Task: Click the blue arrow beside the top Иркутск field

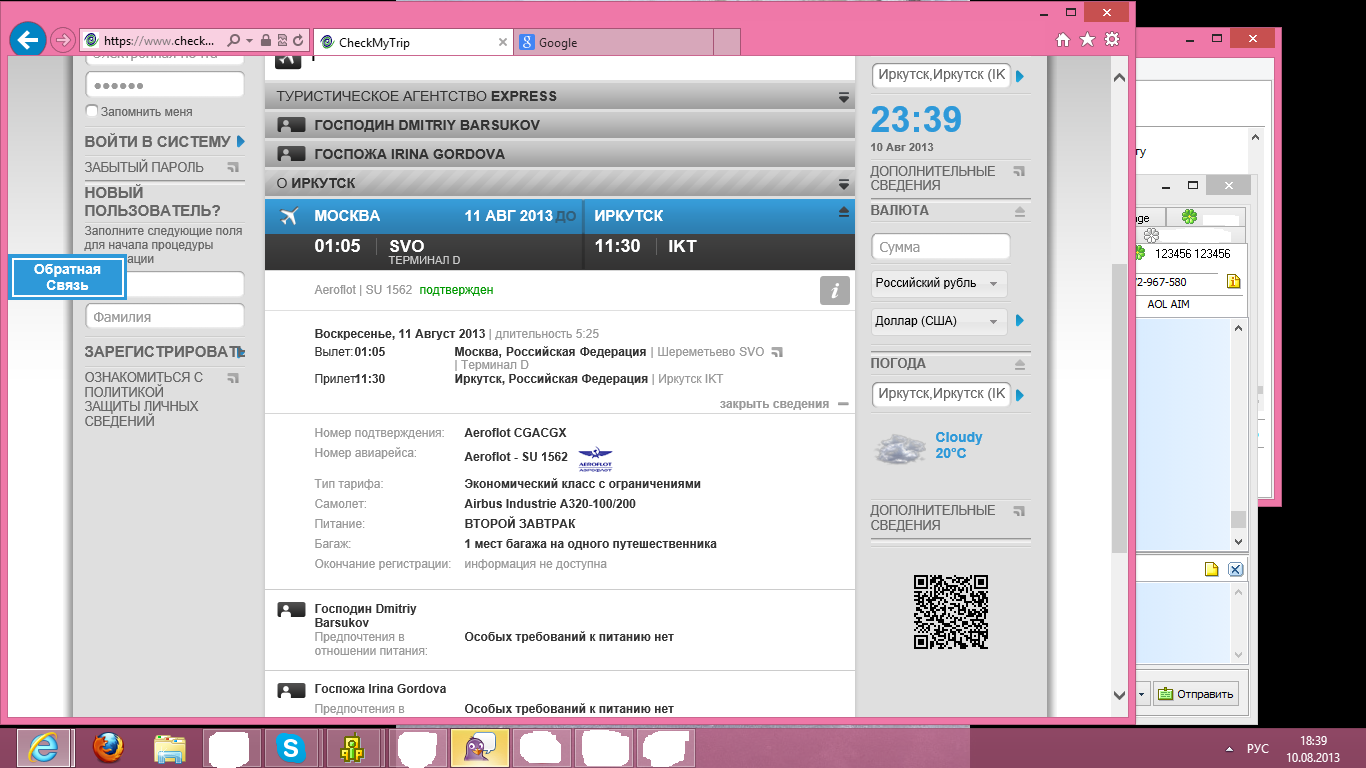Action: (x=1020, y=76)
